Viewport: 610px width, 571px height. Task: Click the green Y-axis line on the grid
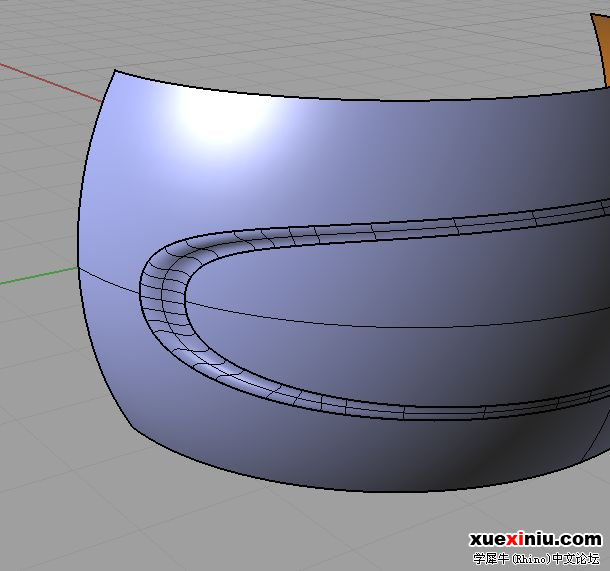[x=38, y=275]
